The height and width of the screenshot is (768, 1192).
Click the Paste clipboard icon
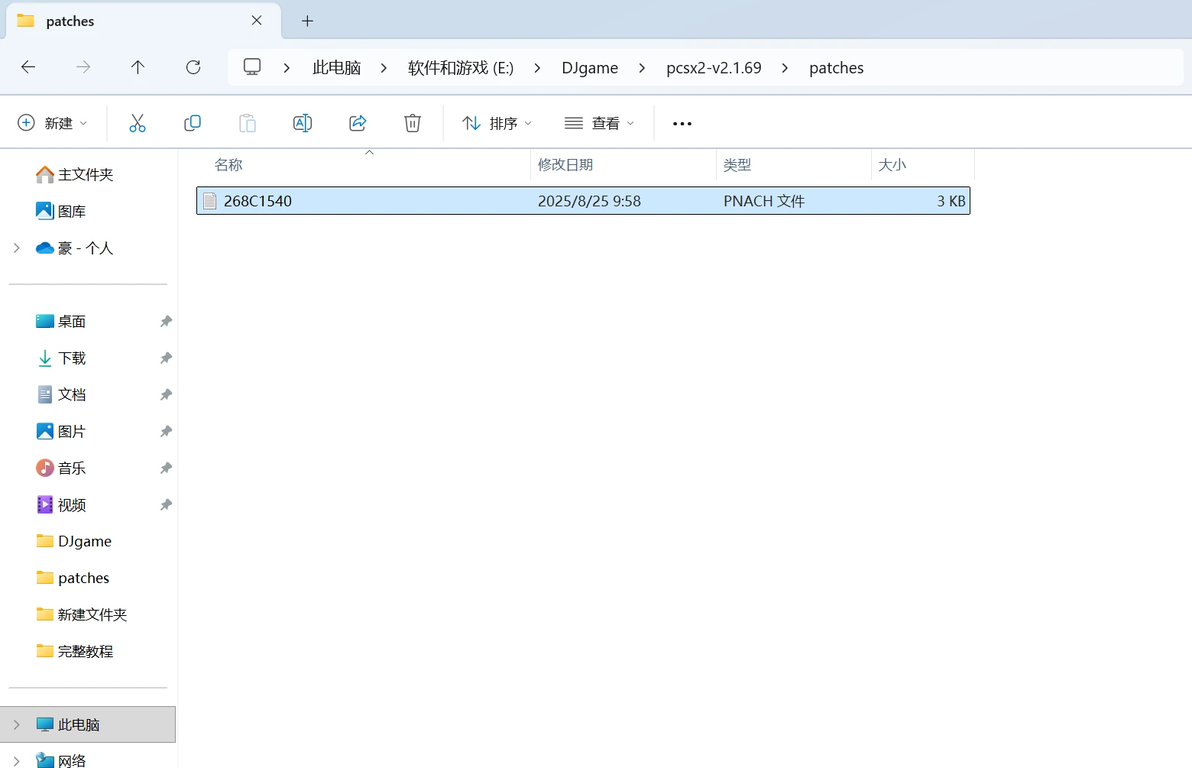coord(247,123)
